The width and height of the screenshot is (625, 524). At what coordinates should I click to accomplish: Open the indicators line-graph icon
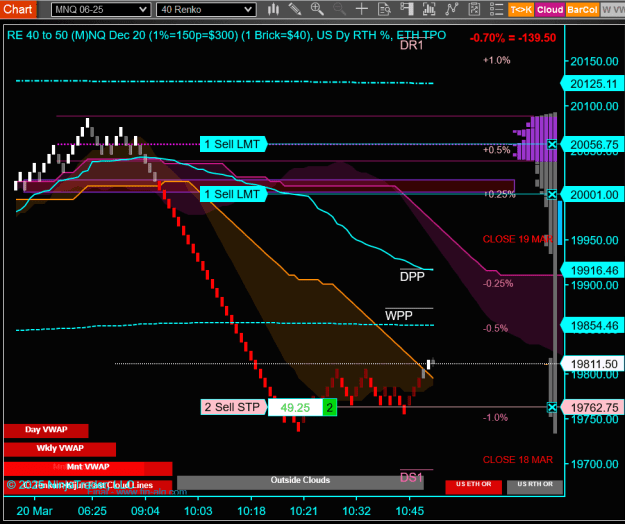452,9
